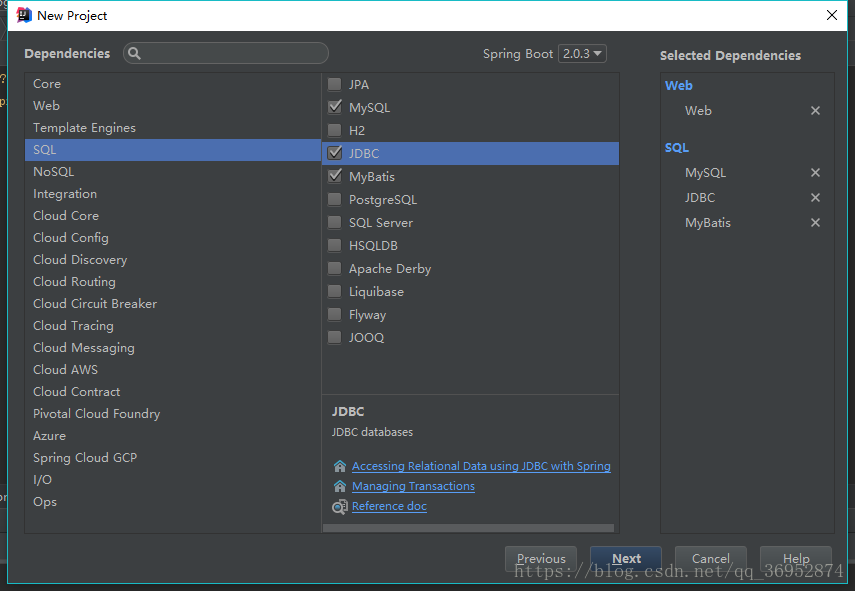
Task: Open the Reference doc link
Action: coord(389,506)
